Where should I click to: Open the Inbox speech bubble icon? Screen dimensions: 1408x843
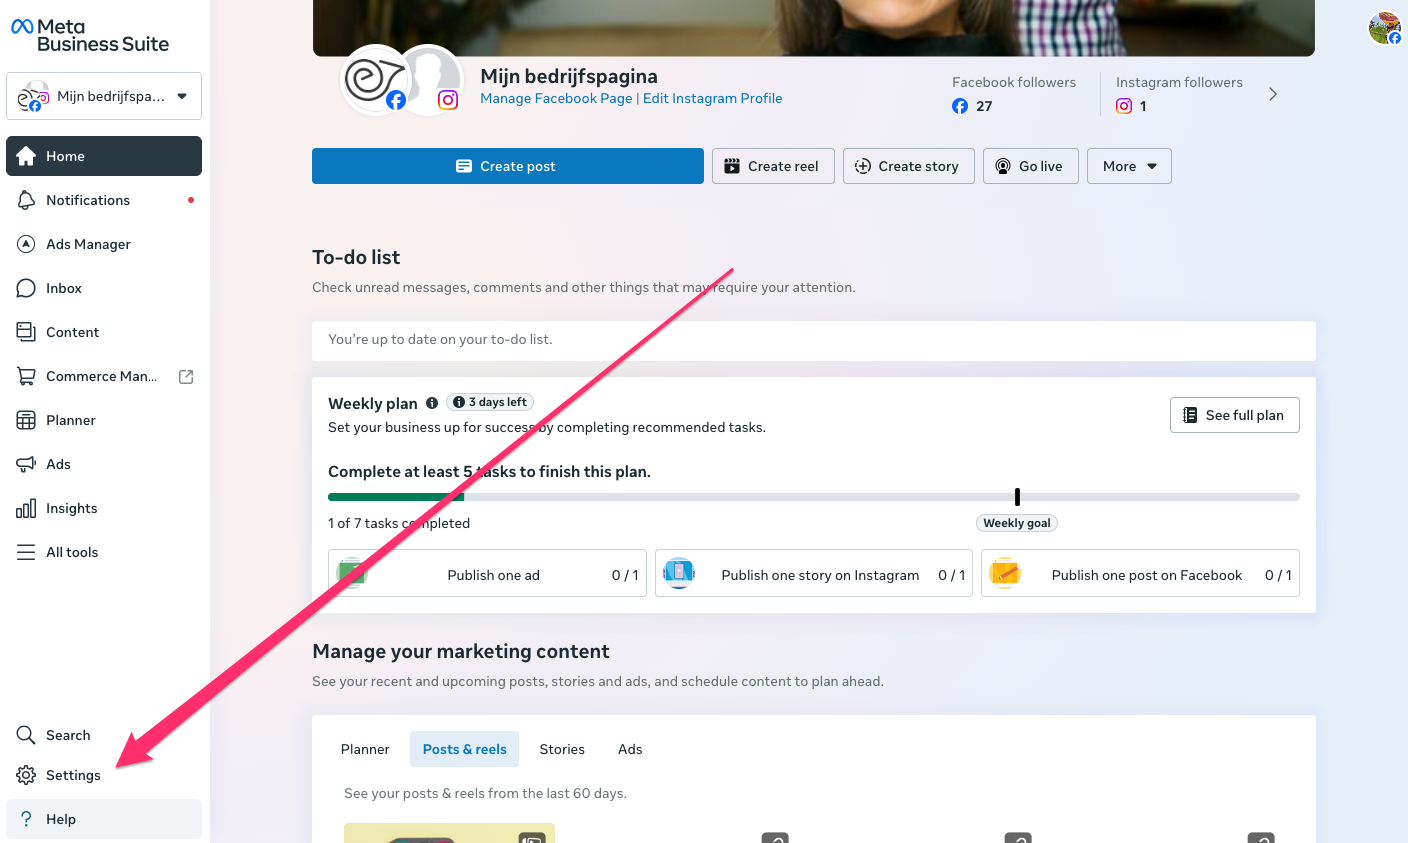pos(26,288)
